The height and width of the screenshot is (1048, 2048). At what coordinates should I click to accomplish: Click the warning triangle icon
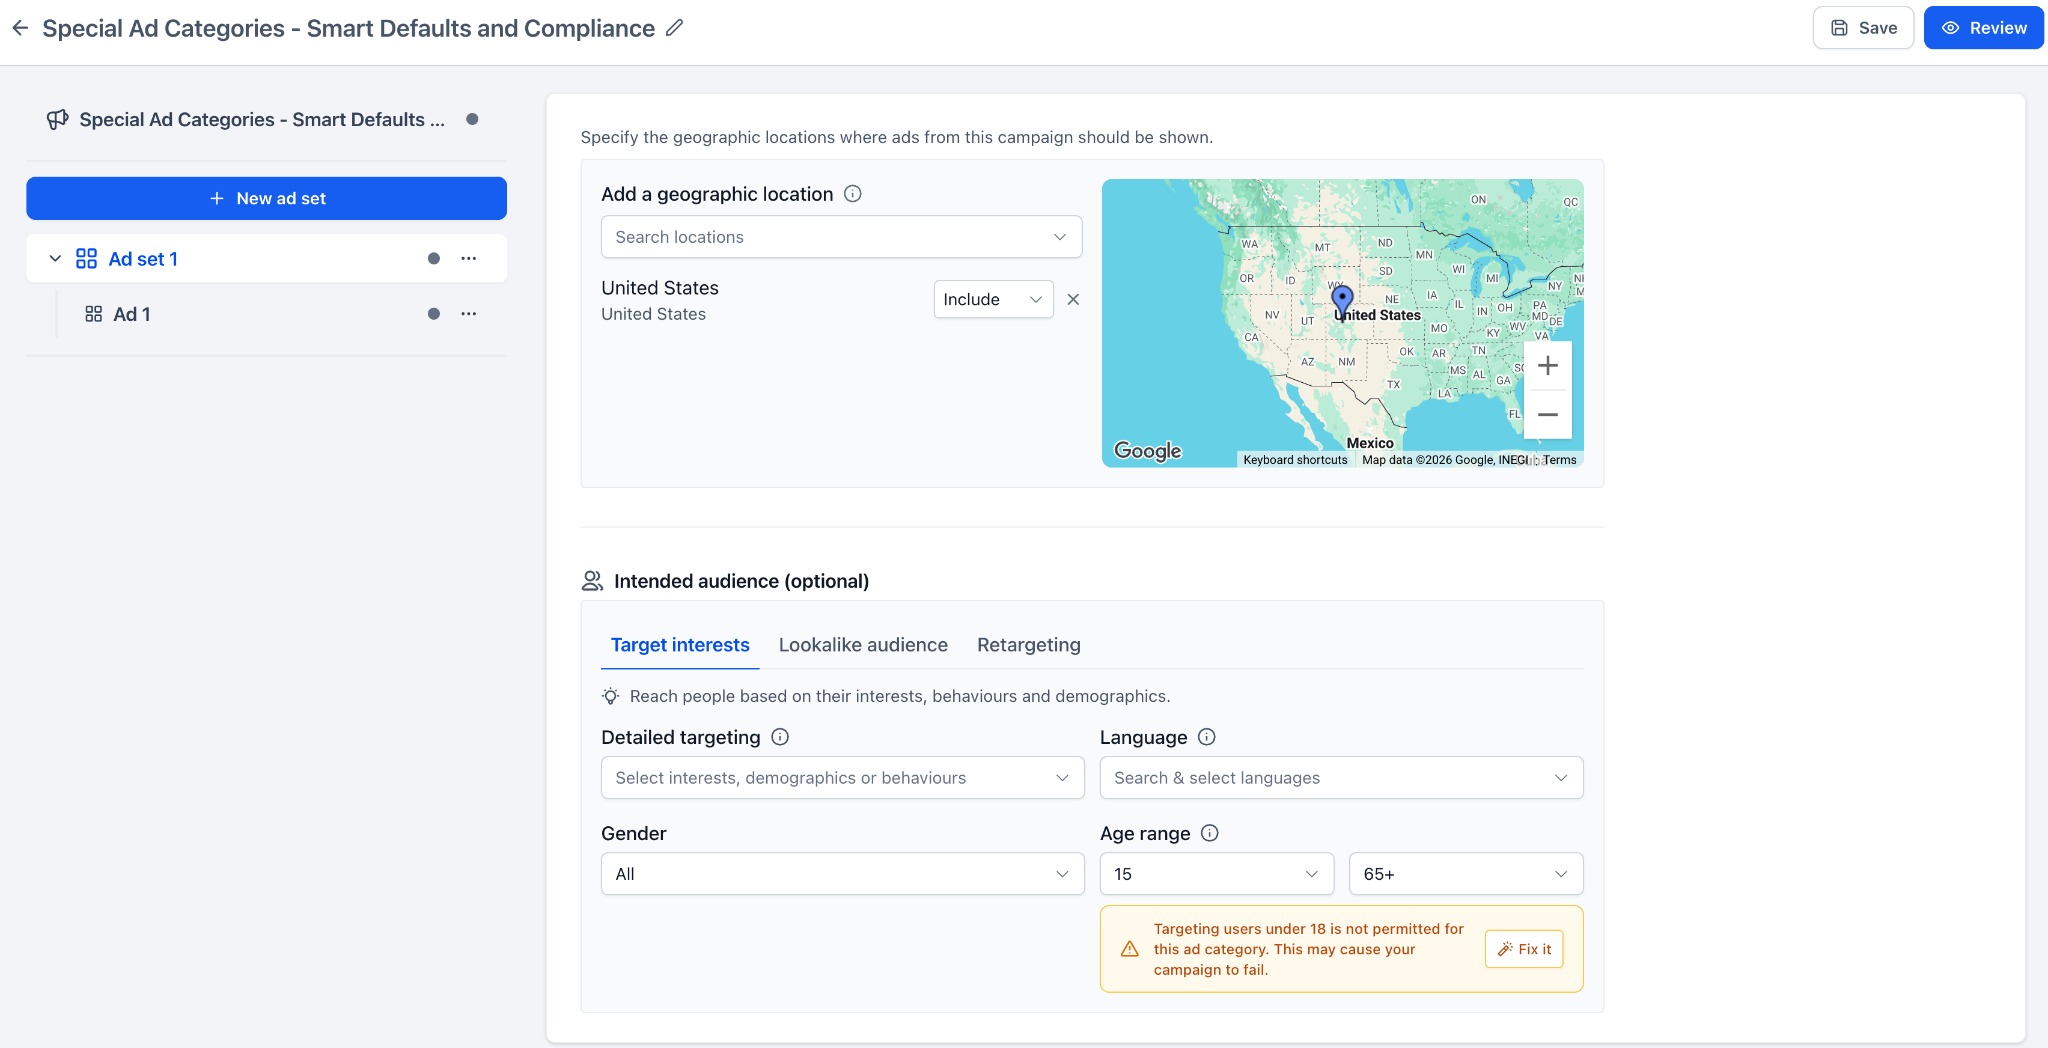(x=1130, y=949)
